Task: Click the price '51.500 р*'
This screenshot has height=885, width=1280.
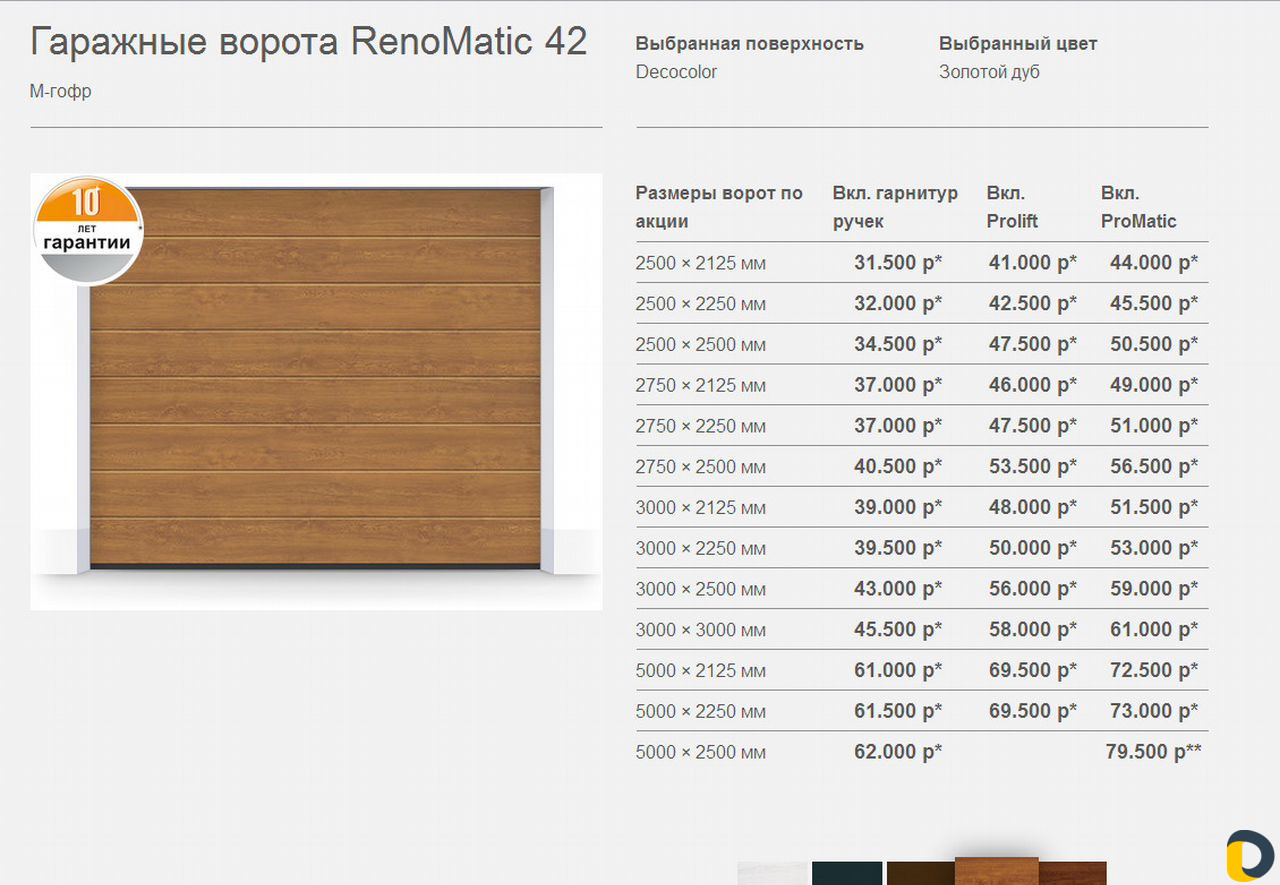Action: (1154, 507)
